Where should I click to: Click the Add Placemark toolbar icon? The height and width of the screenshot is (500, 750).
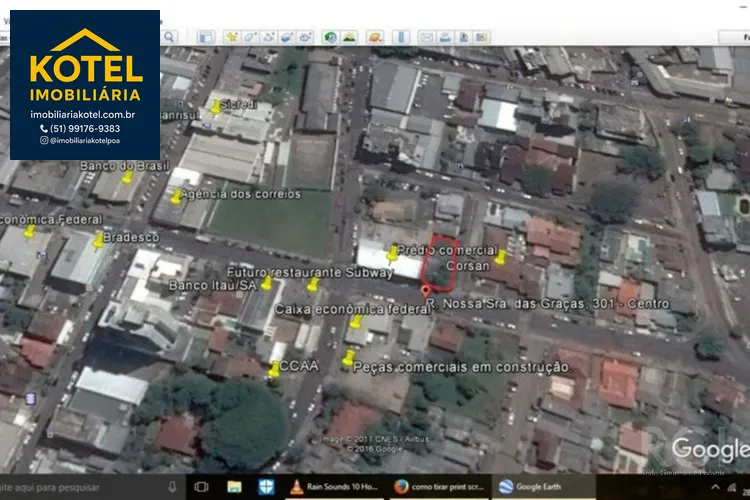tap(231, 37)
